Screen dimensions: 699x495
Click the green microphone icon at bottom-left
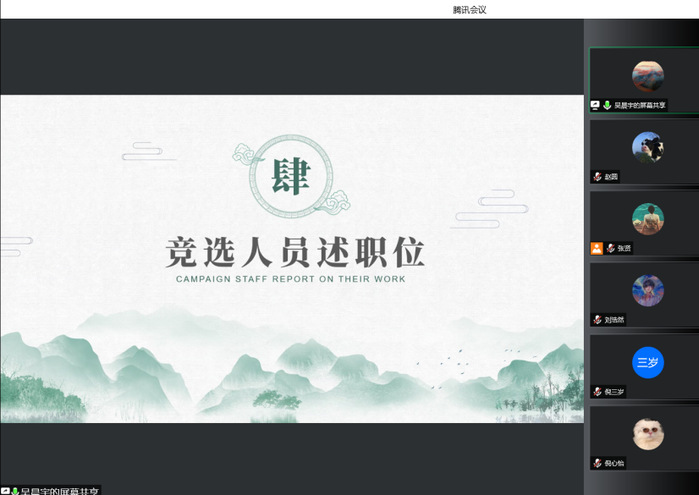coord(16,491)
